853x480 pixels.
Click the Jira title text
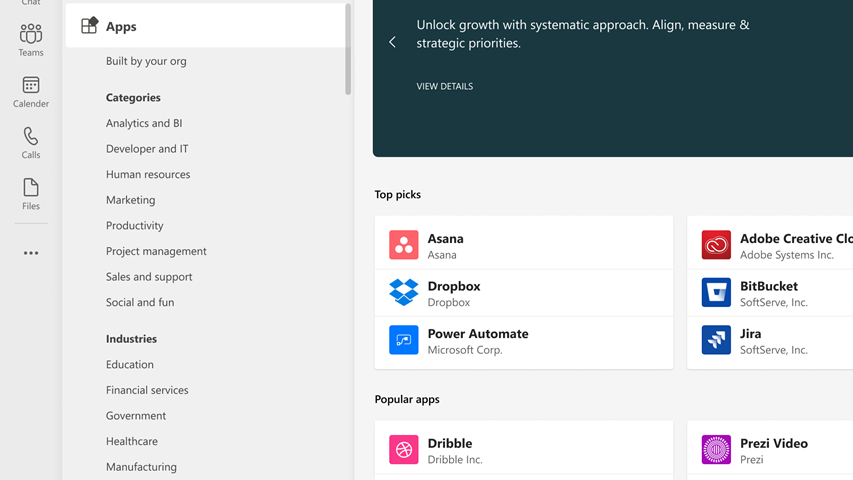pos(750,333)
